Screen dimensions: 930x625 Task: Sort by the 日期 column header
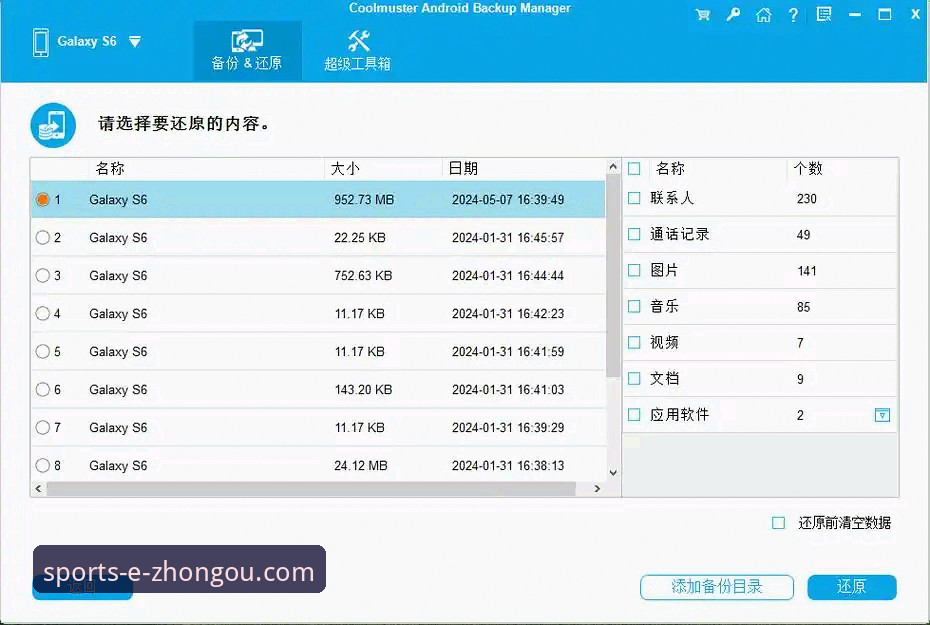[524, 169]
